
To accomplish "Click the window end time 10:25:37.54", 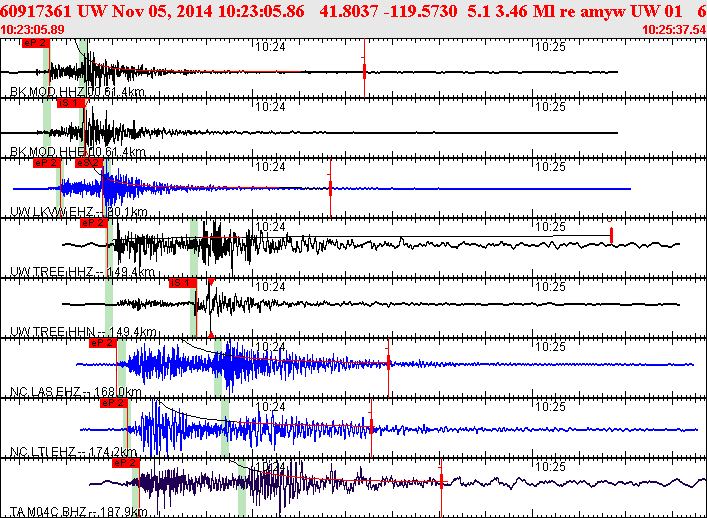I will 674,30.
